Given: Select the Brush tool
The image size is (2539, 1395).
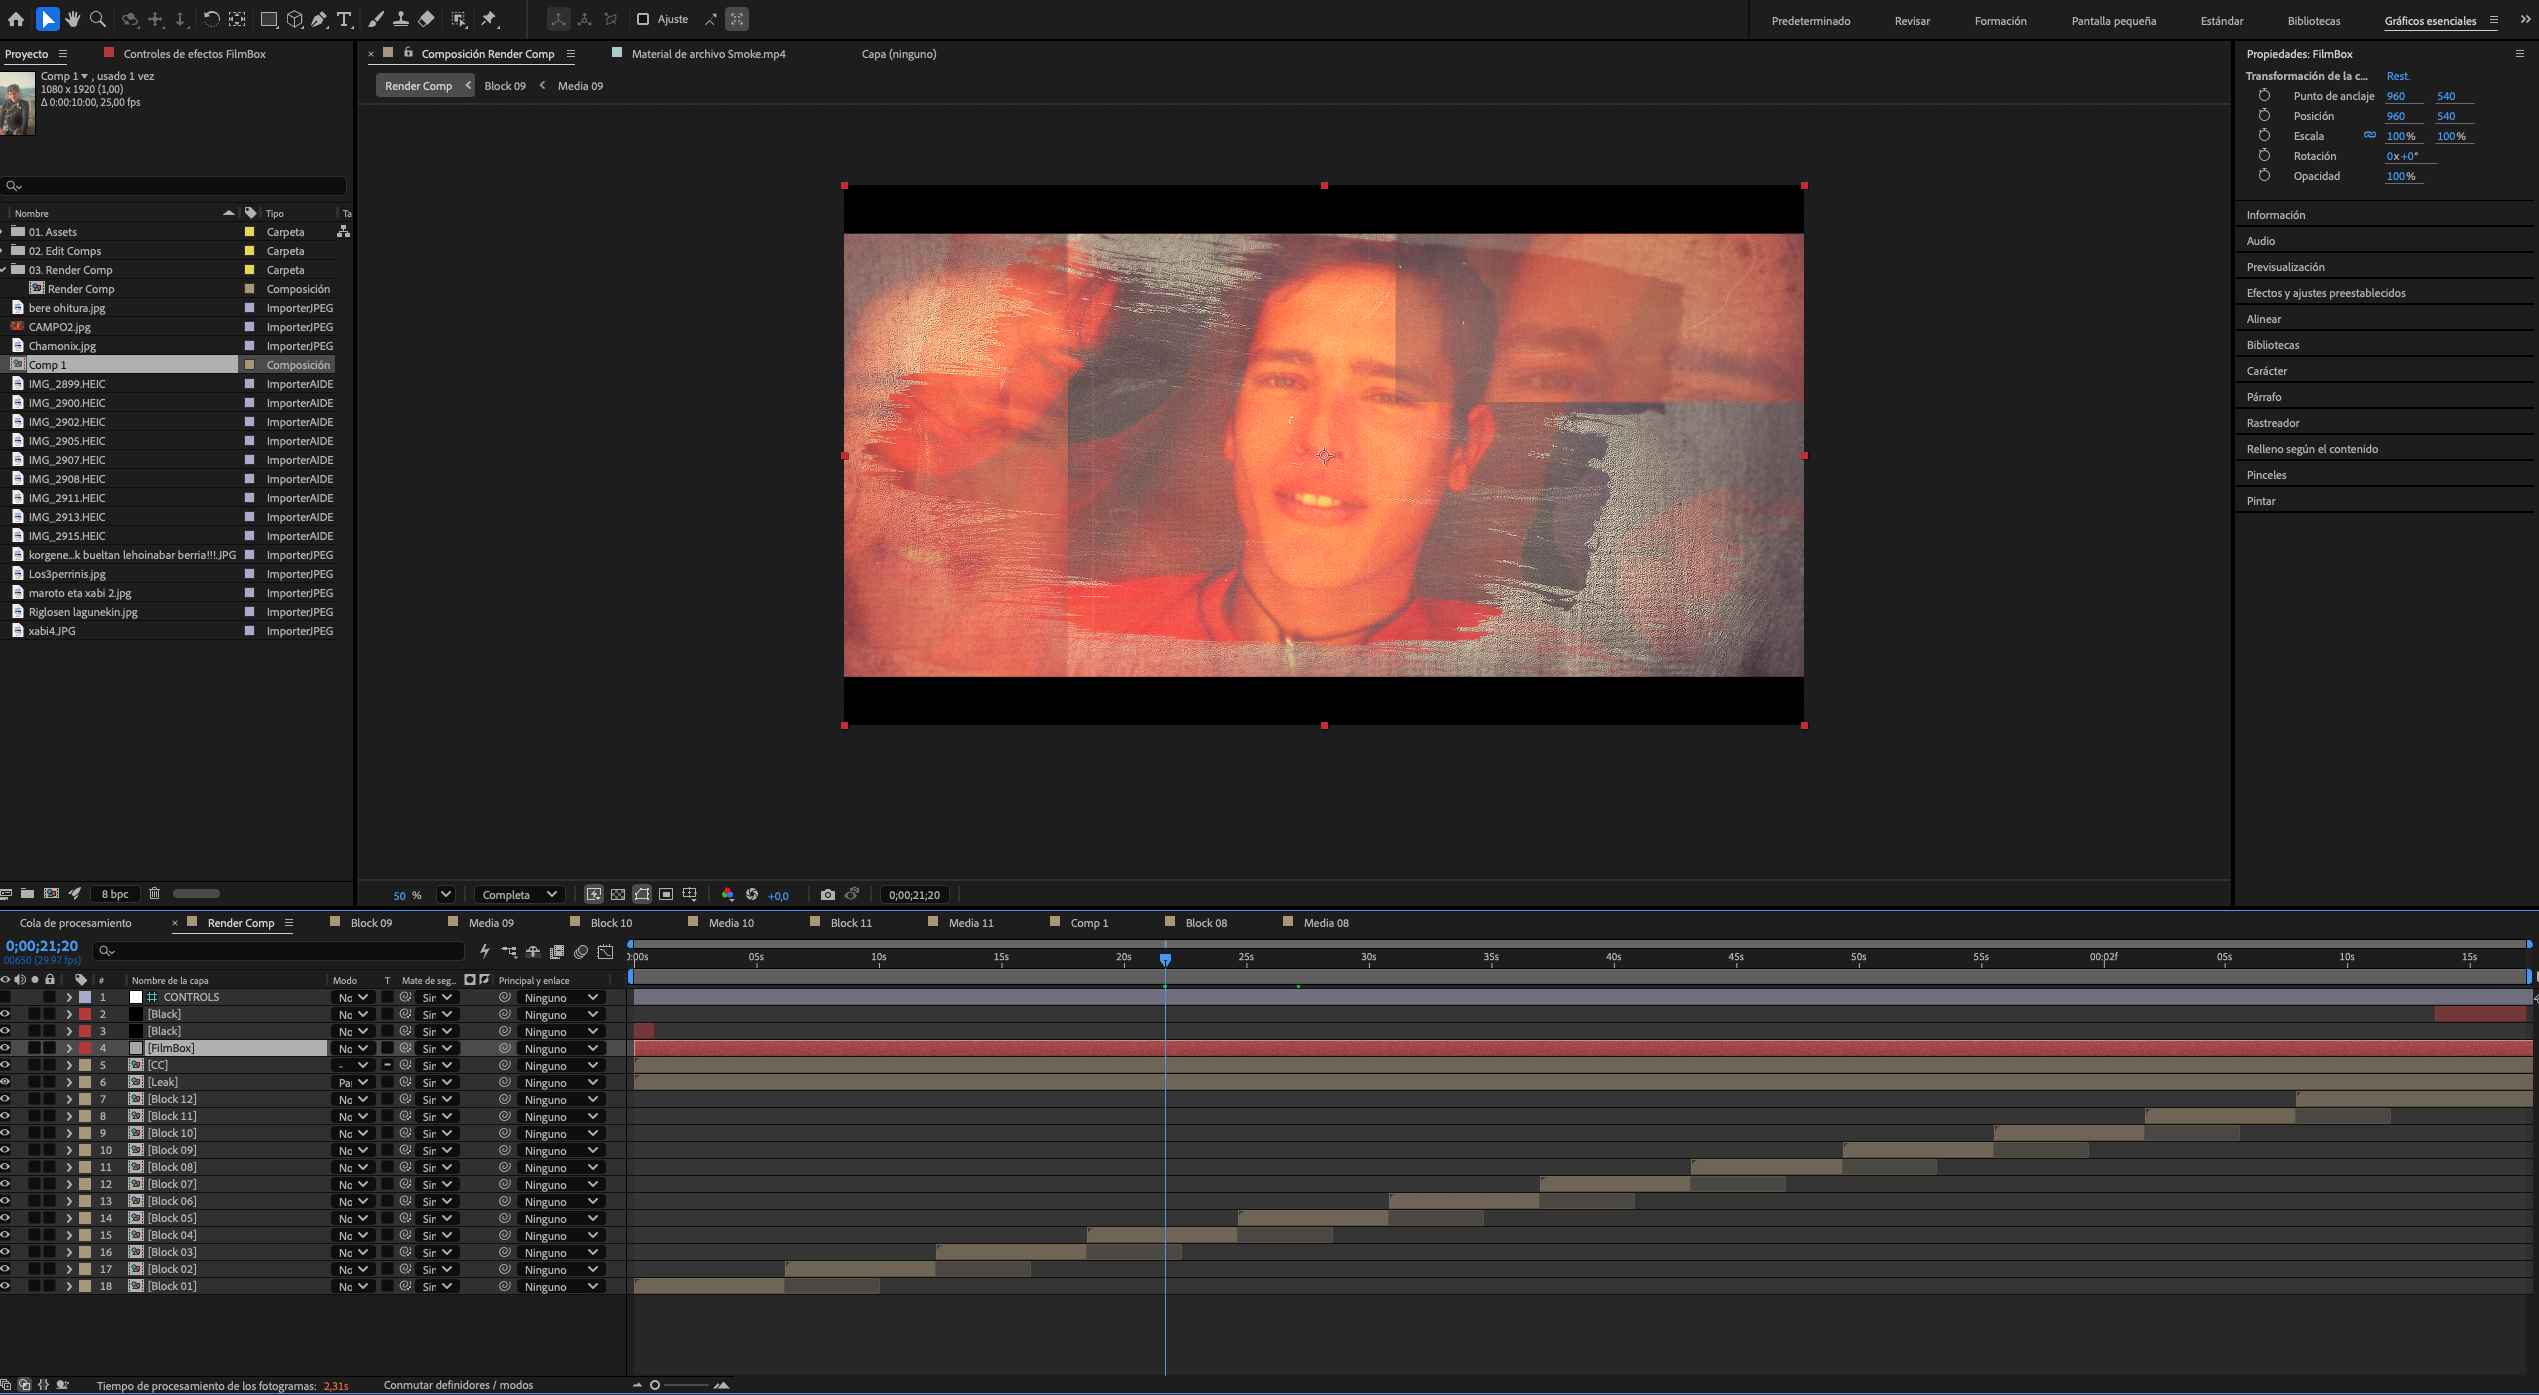Looking at the screenshot, I should [376, 19].
